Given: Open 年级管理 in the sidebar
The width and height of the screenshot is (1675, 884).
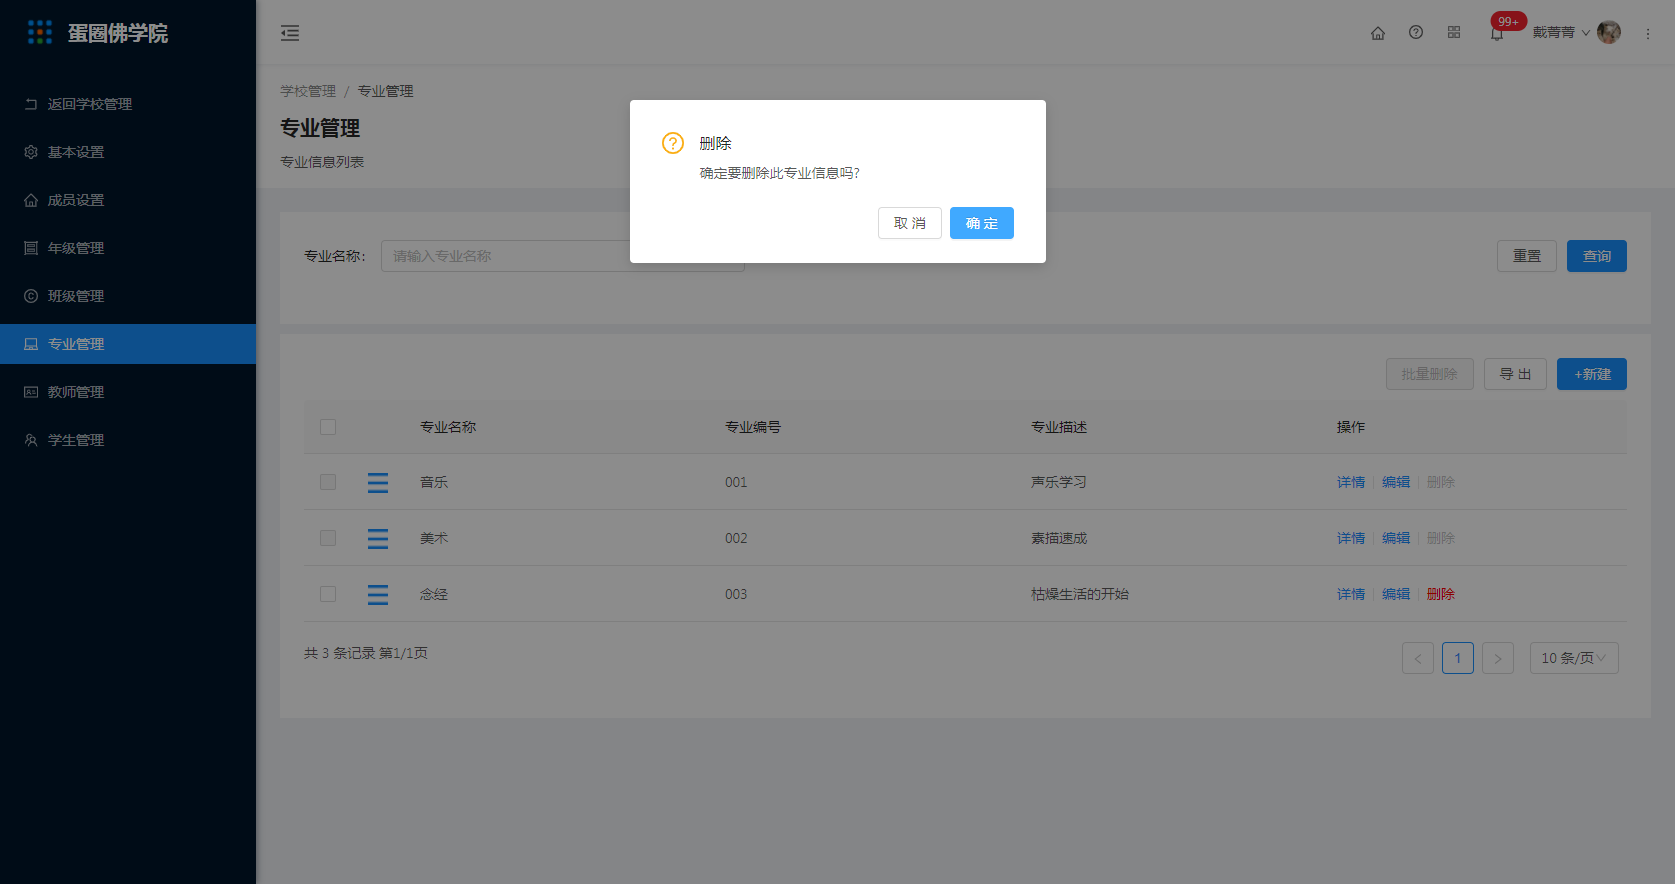Looking at the screenshot, I should [128, 248].
